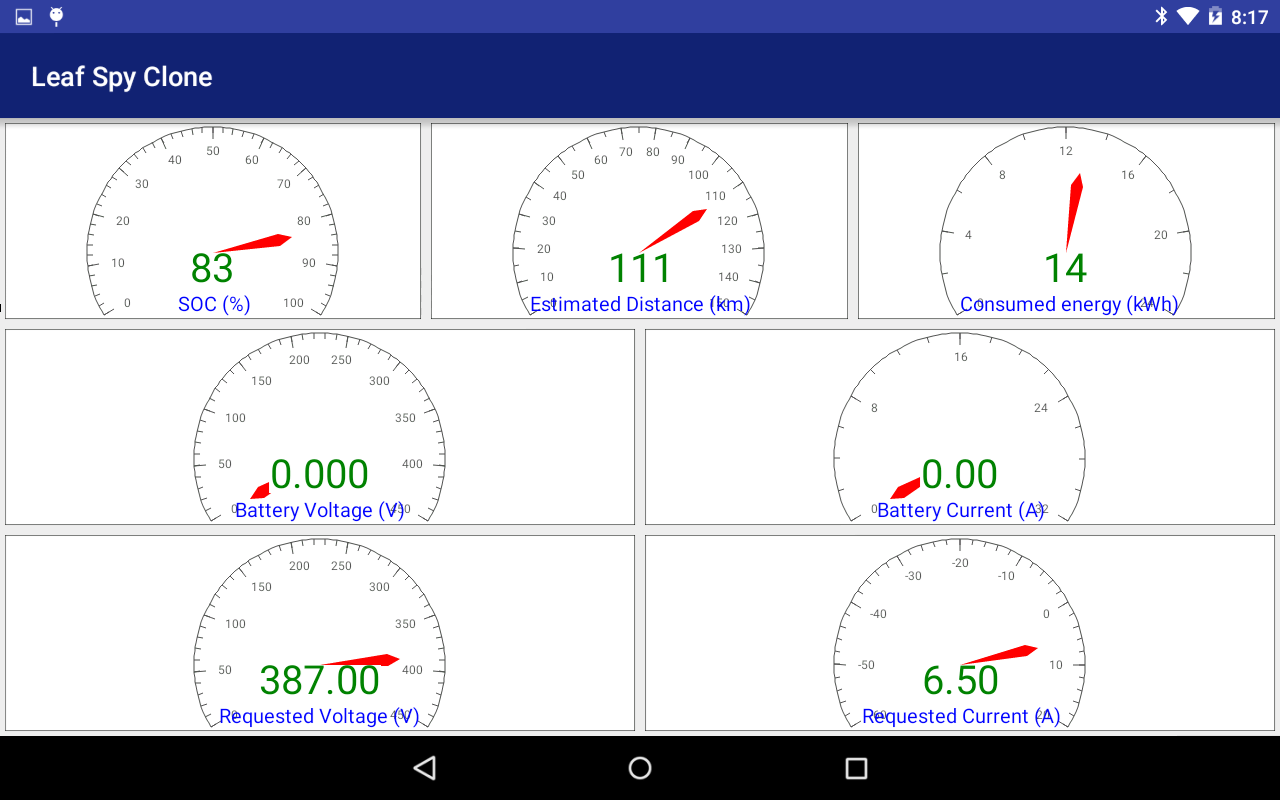The image size is (1280, 800).
Task: Tap the battery current value 0.00
Action: tap(960, 474)
